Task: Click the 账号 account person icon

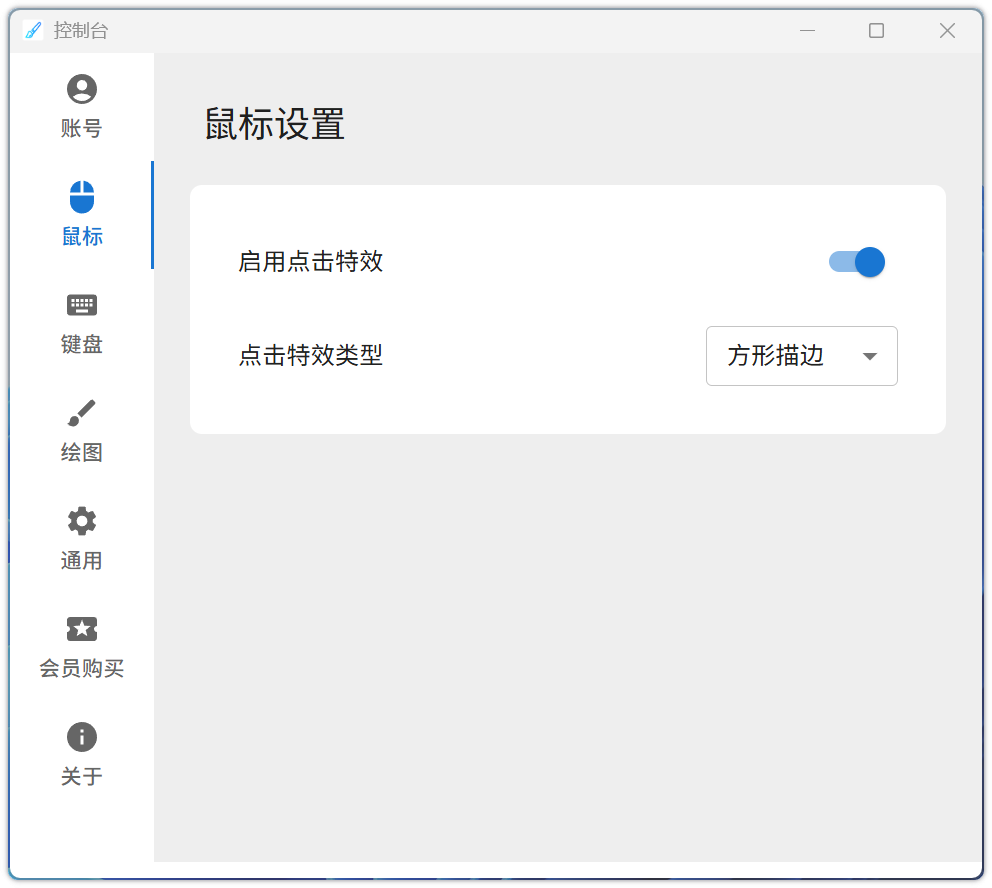Action: (x=82, y=89)
